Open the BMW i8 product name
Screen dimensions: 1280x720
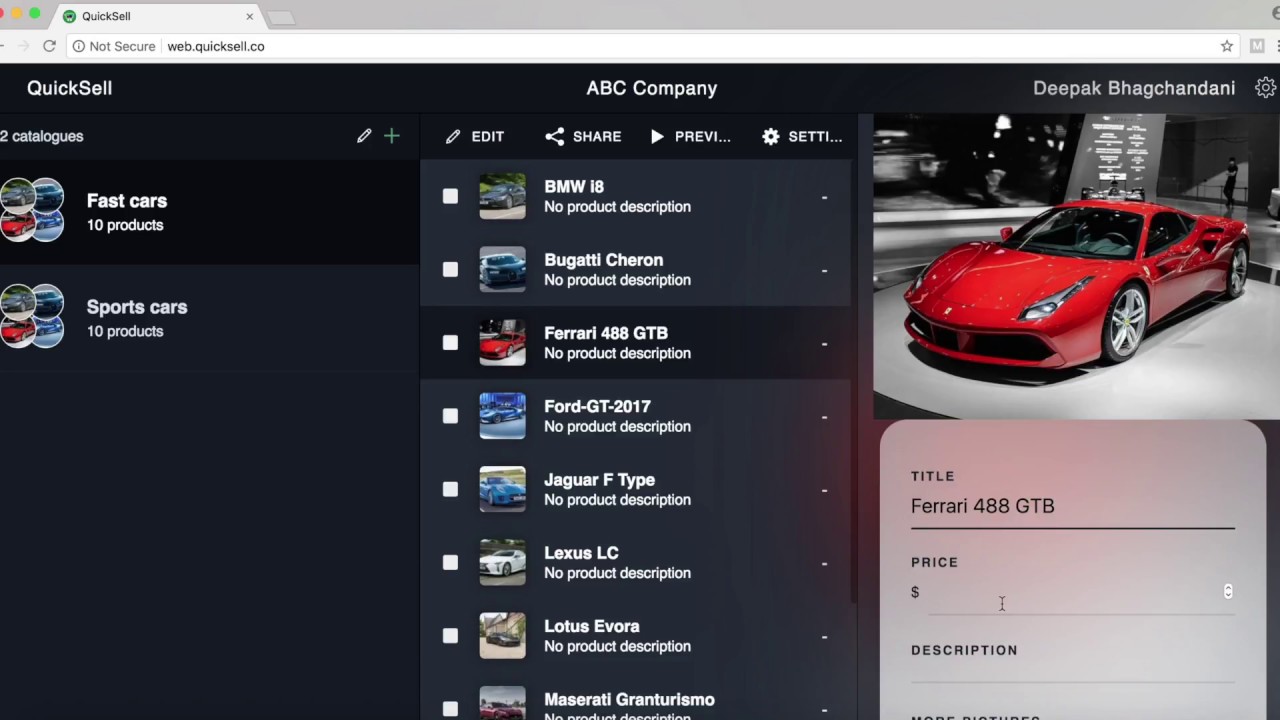(574, 187)
